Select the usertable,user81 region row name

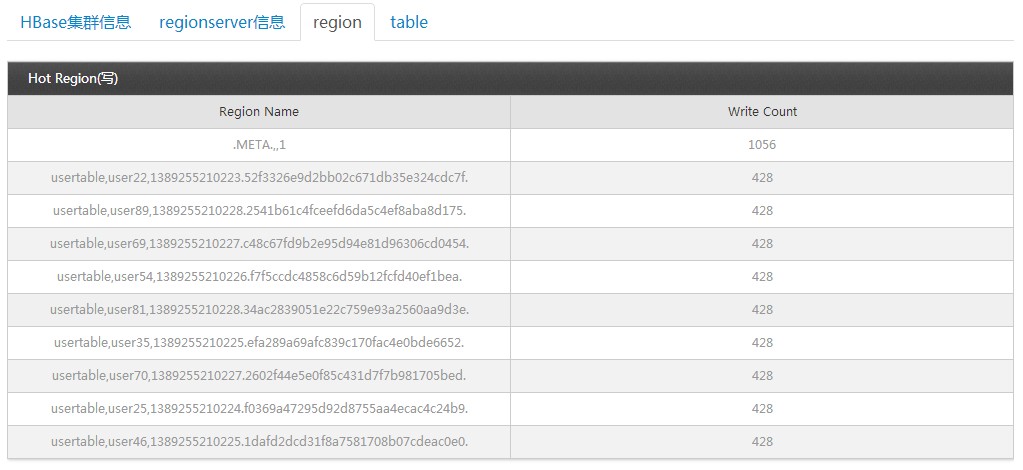259,309
